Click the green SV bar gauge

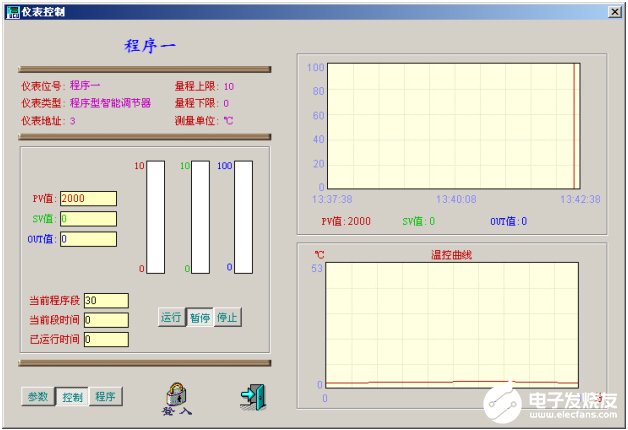point(200,217)
